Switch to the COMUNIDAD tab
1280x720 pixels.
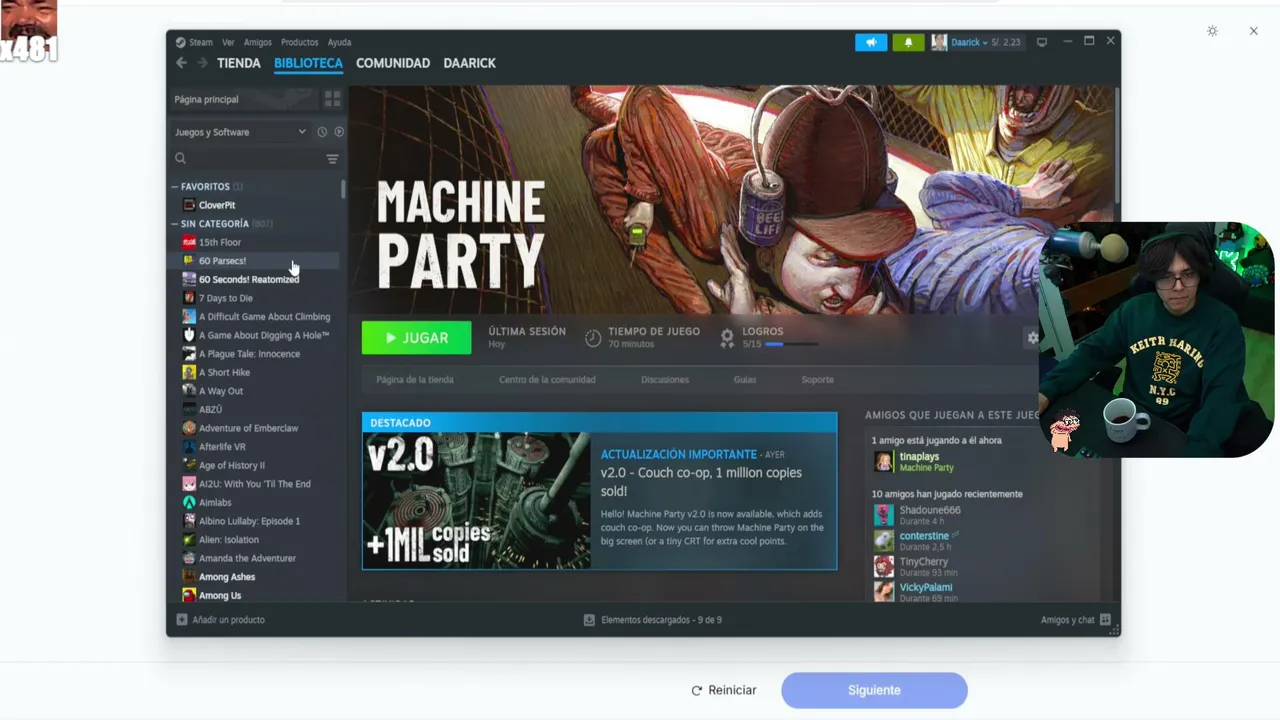click(393, 63)
